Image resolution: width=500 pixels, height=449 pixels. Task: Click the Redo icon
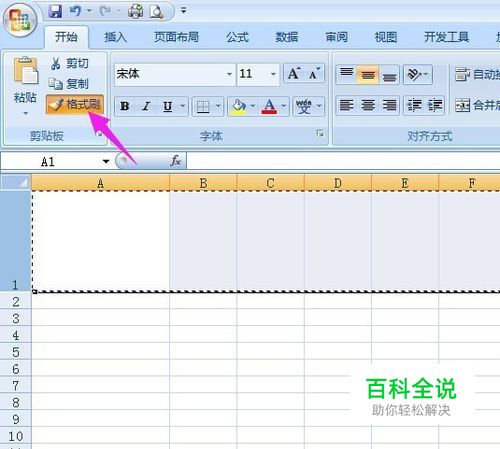pos(106,11)
